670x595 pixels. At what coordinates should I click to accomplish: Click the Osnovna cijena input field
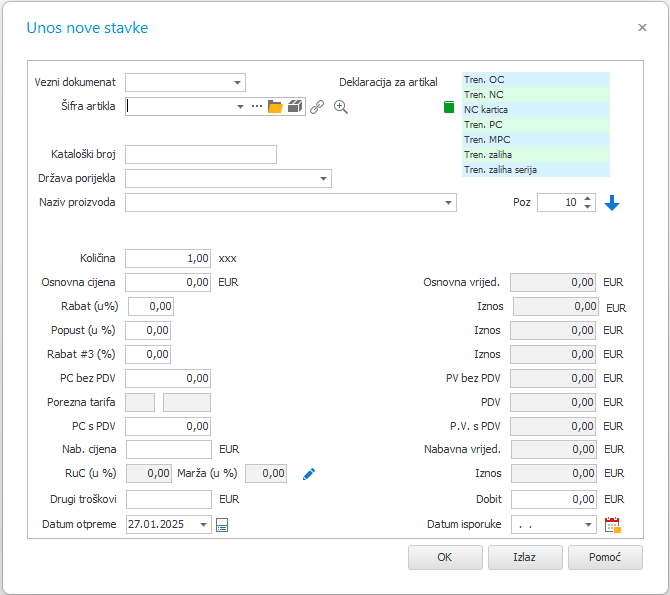tap(168, 283)
